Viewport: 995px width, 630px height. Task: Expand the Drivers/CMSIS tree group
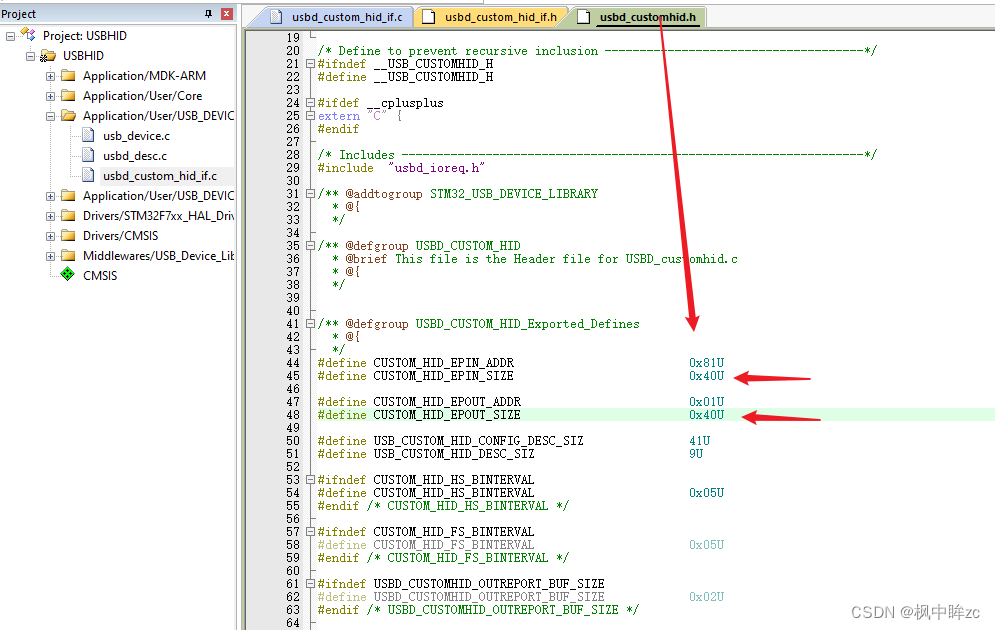coord(50,235)
